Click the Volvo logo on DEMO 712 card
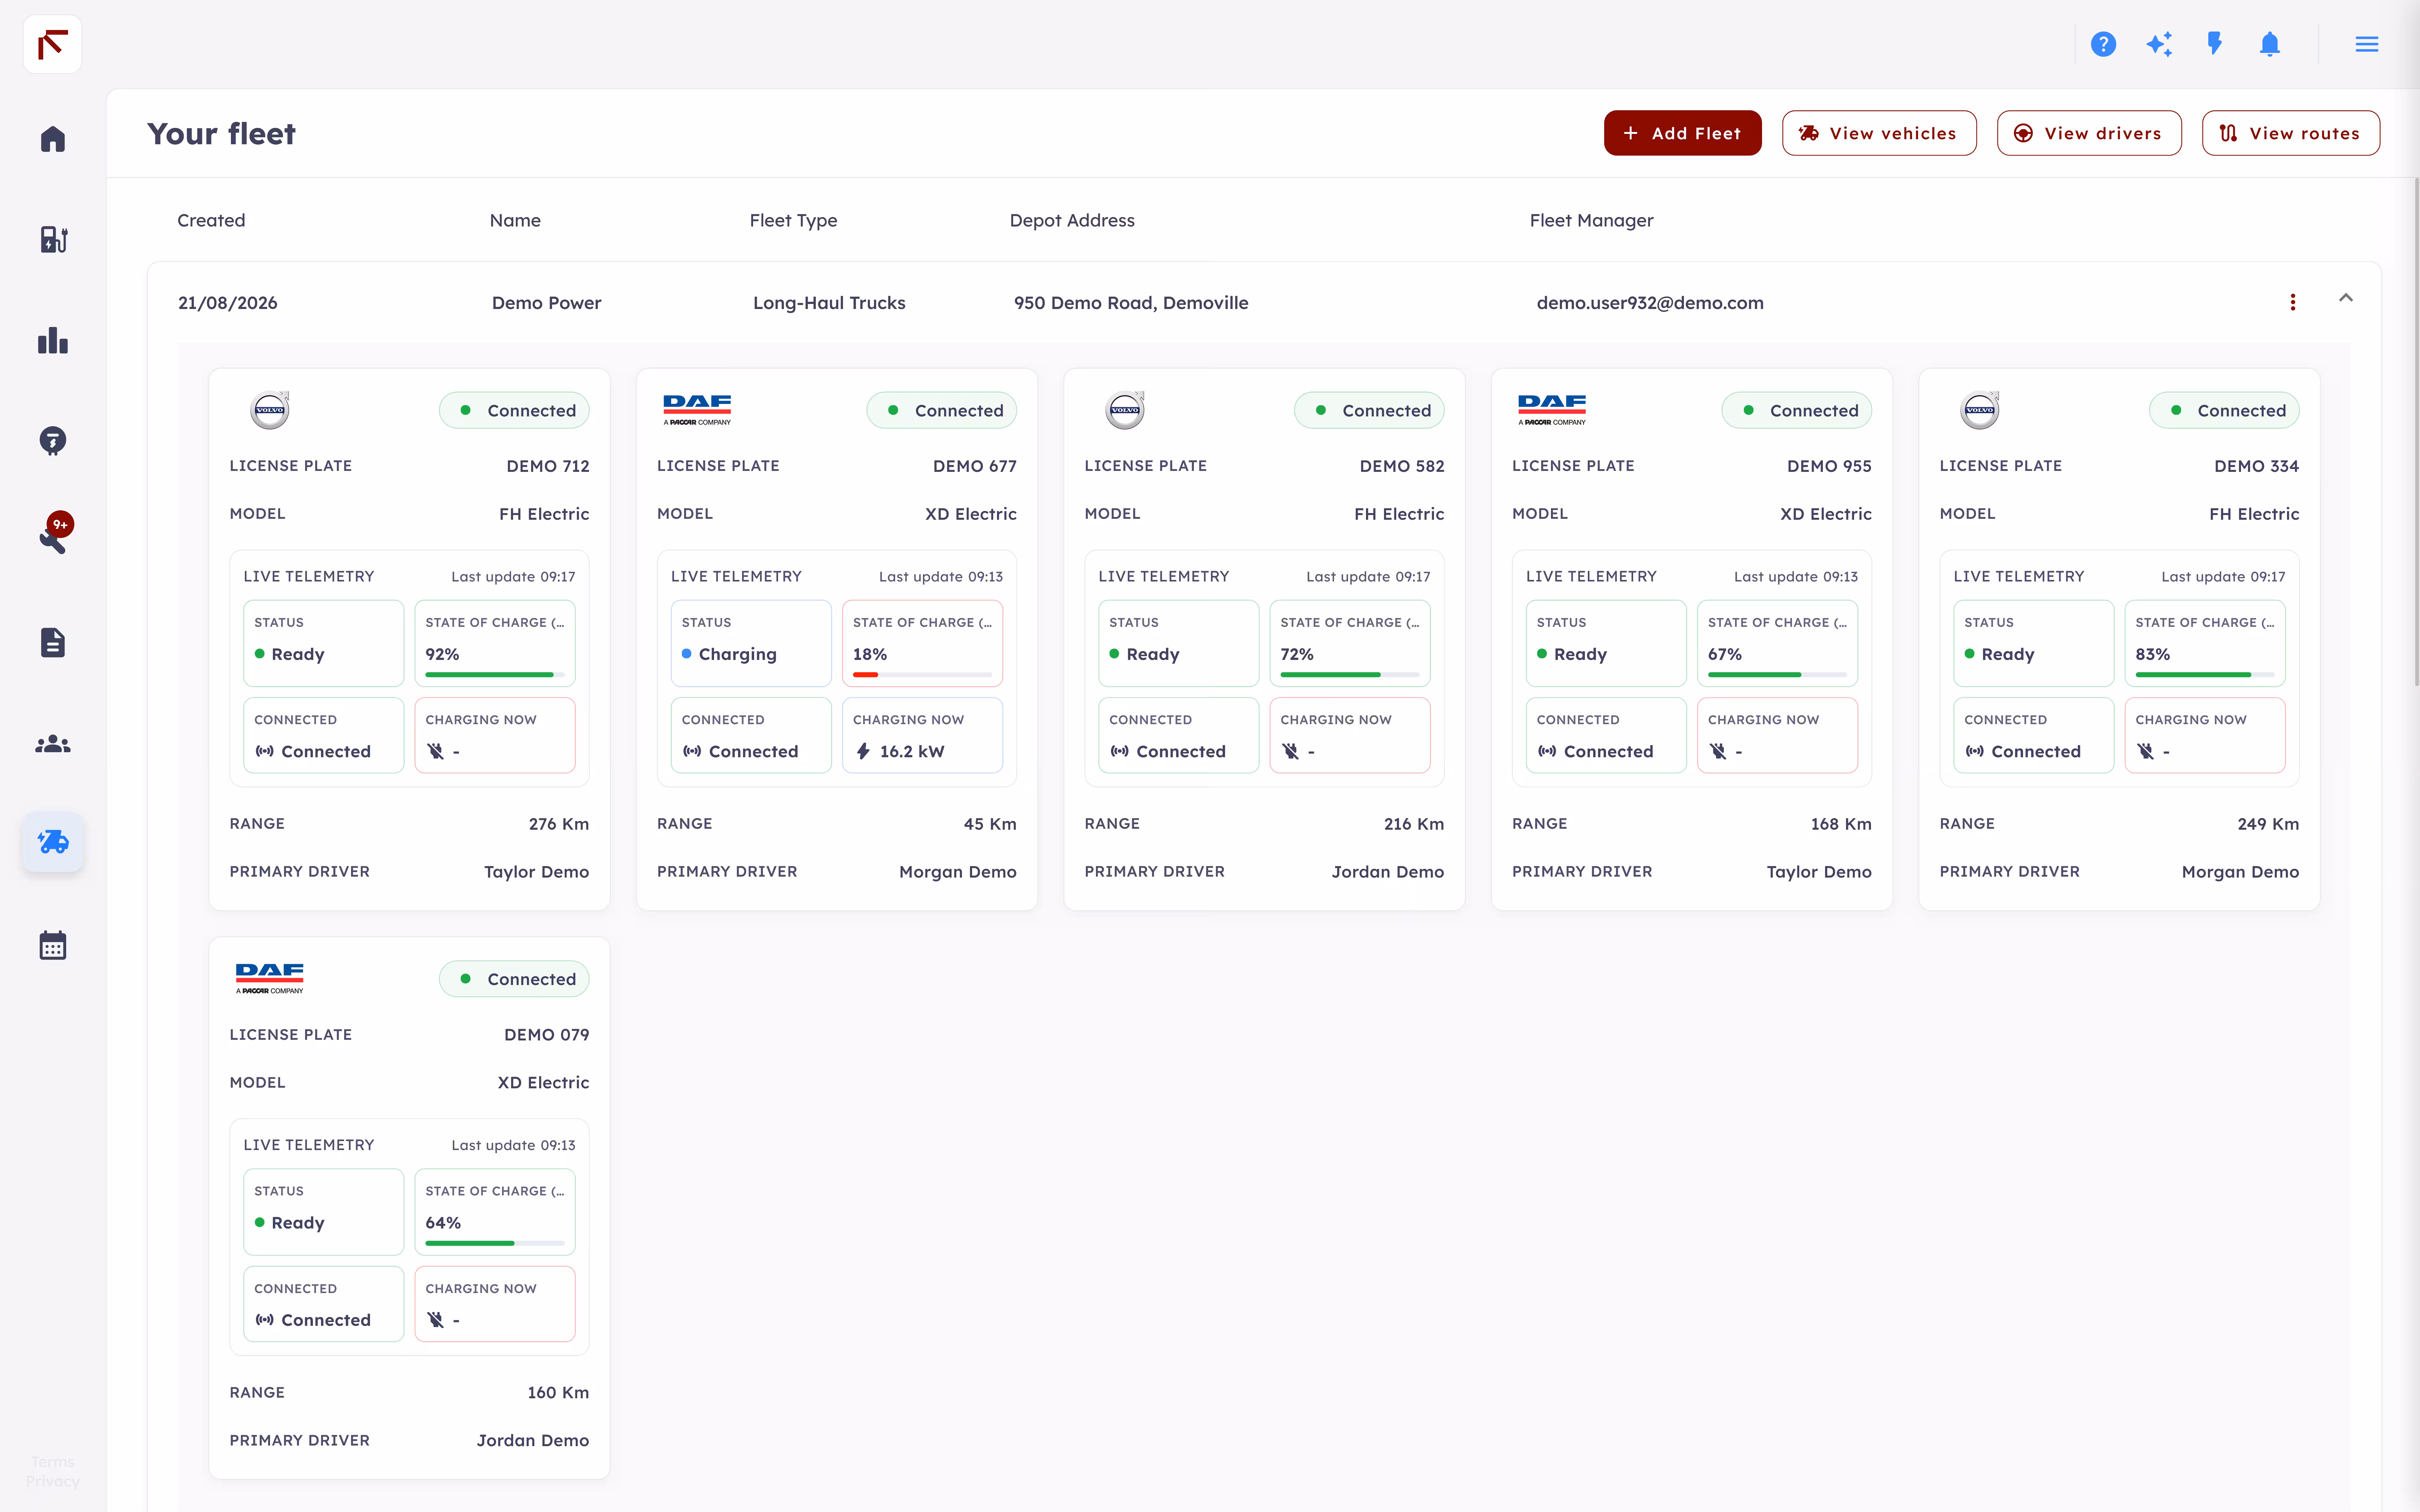The width and height of the screenshot is (2420, 1512). point(270,410)
